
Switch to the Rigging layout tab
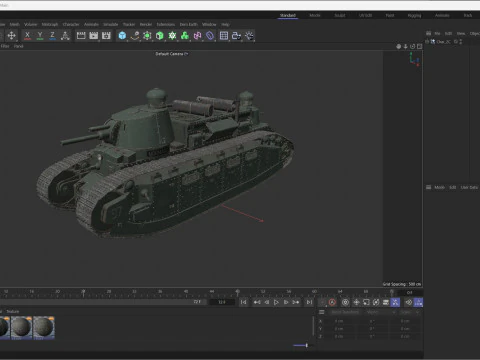pyautogui.click(x=414, y=15)
